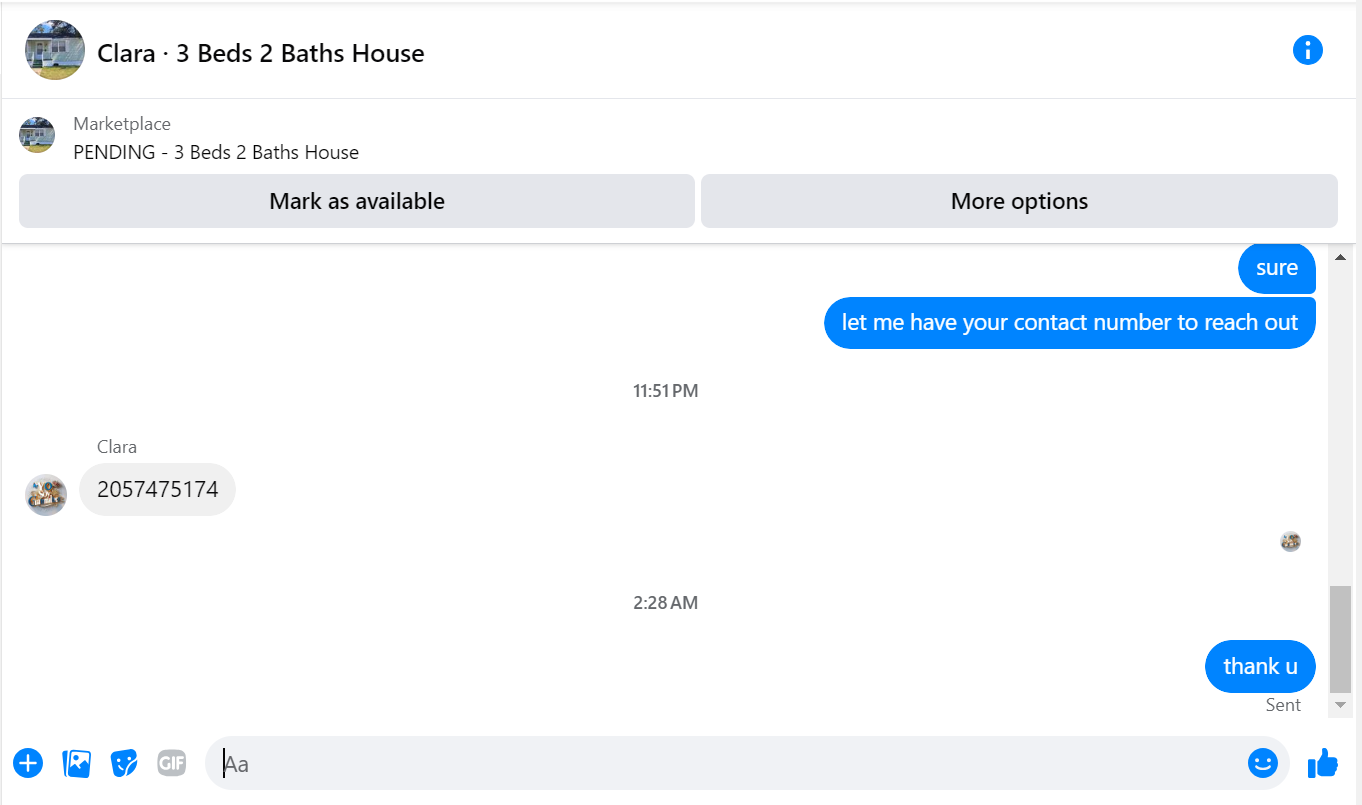
Task: Open More options for the listing
Action: click(1019, 201)
